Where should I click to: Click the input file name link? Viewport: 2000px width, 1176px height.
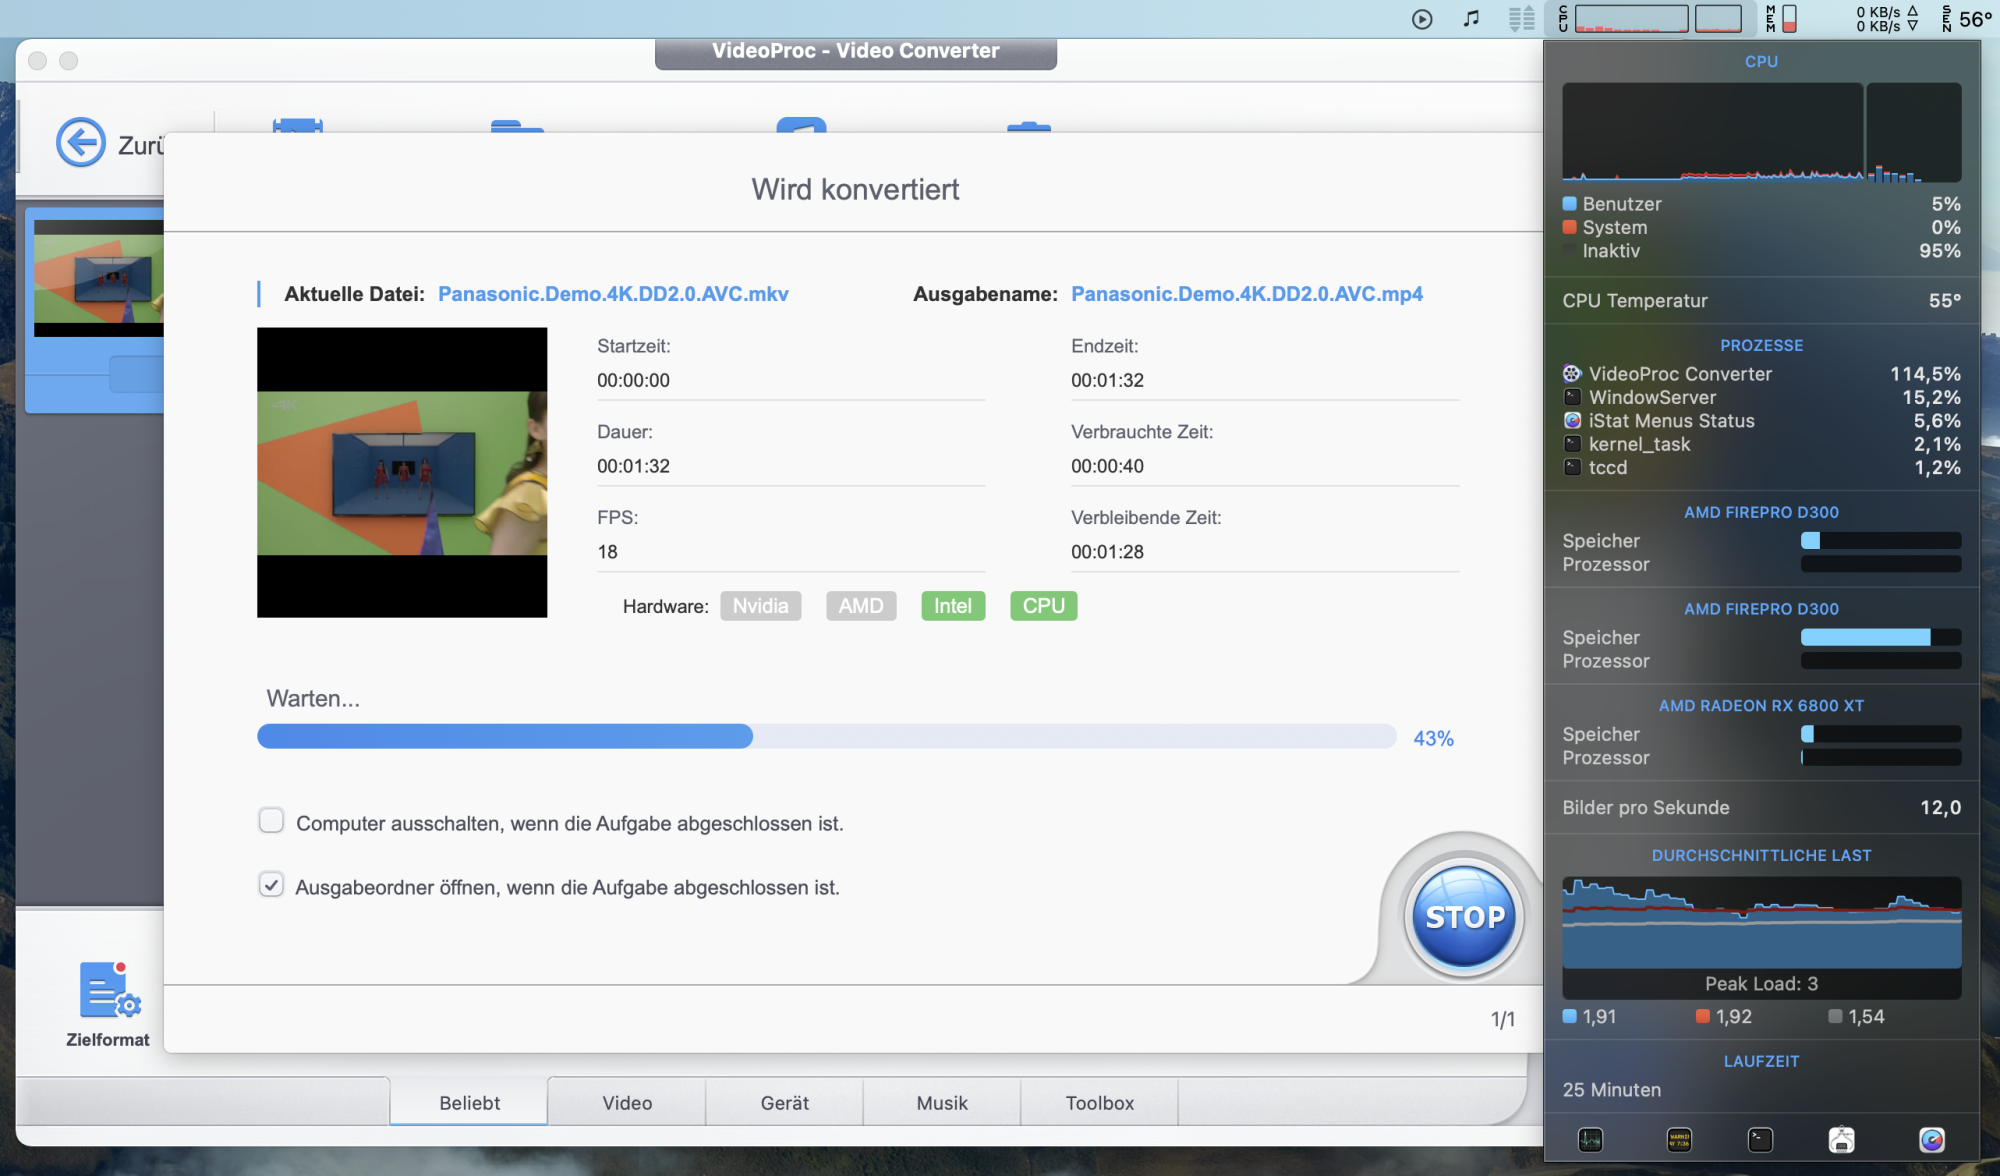tap(613, 294)
